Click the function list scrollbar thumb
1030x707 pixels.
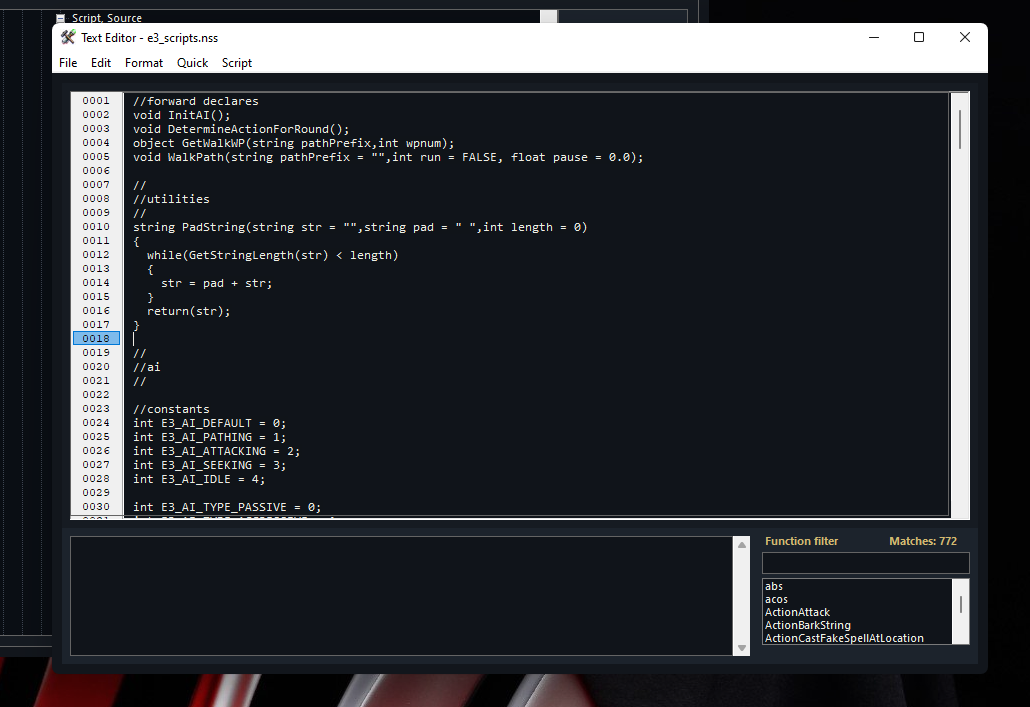(961, 604)
